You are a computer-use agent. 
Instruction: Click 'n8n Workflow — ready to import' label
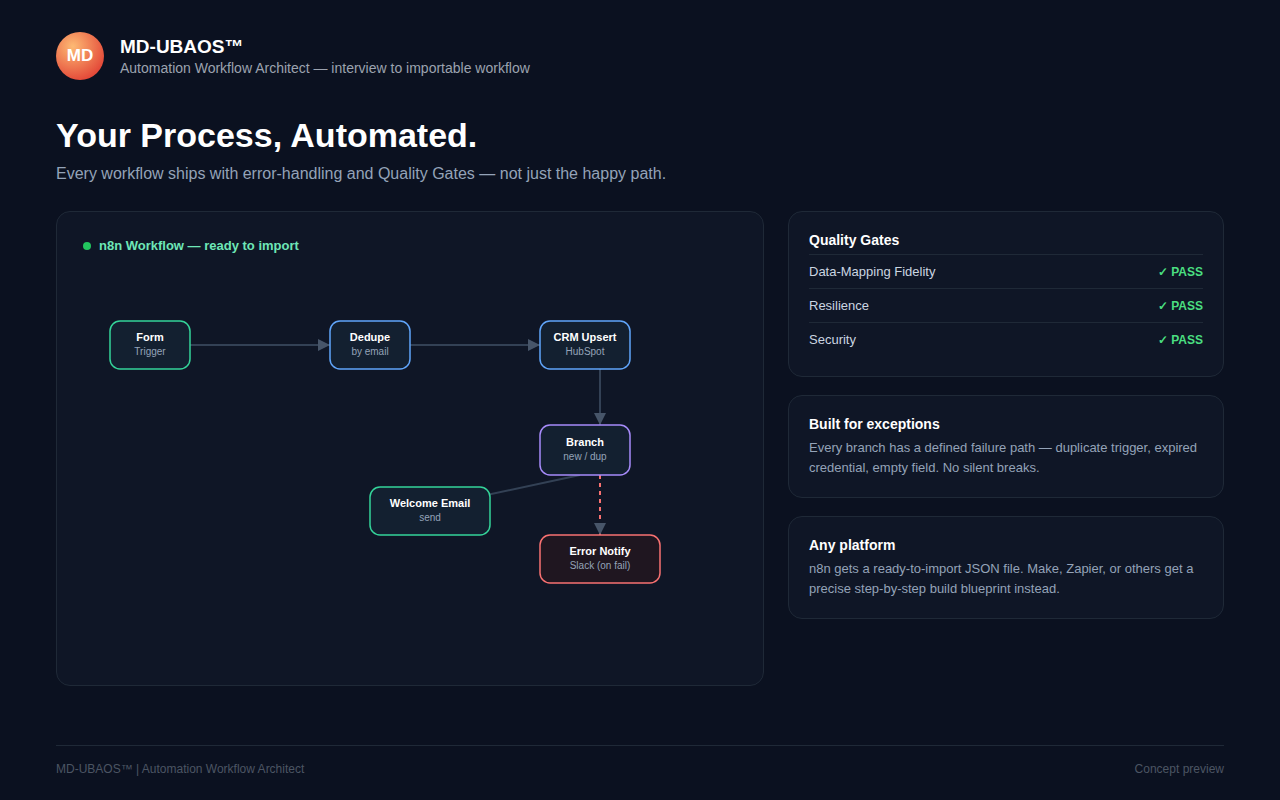[199, 246]
